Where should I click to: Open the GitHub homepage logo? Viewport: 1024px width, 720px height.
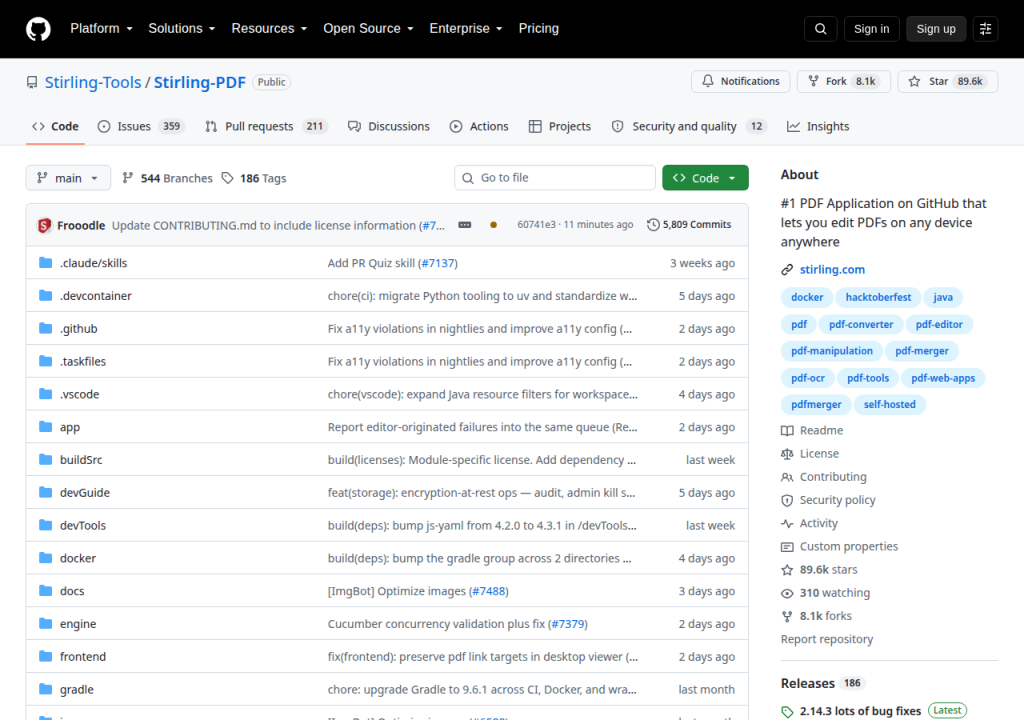[x=38, y=29]
